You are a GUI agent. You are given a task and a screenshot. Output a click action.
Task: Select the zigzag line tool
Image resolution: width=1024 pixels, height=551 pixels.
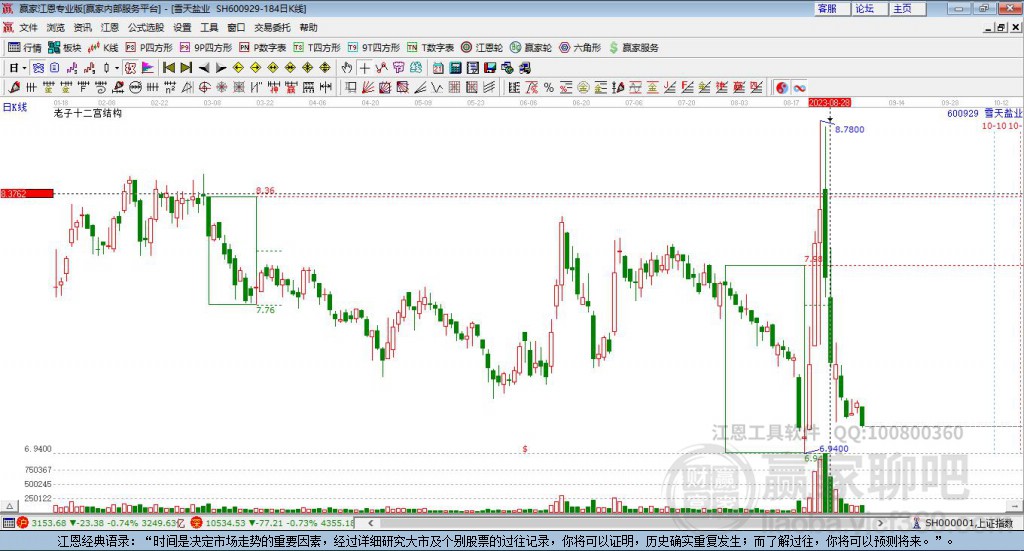pos(436,87)
